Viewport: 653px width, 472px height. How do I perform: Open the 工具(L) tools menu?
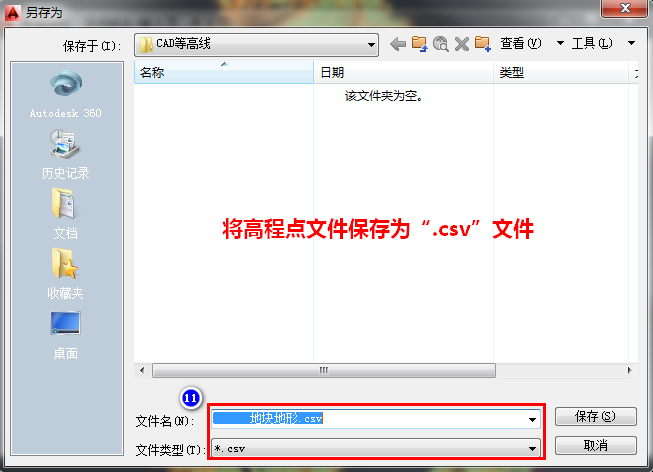point(592,43)
